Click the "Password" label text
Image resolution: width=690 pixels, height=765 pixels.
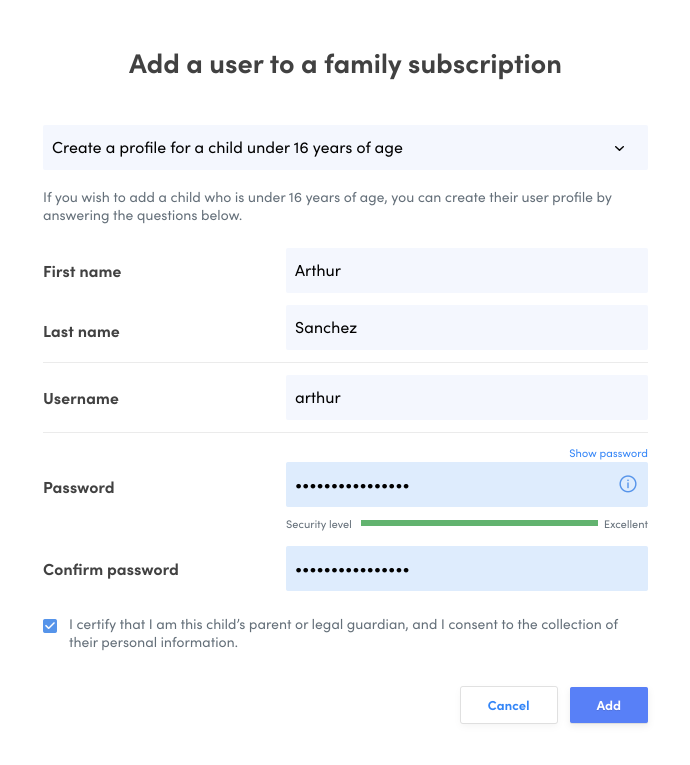[x=79, y=488]
